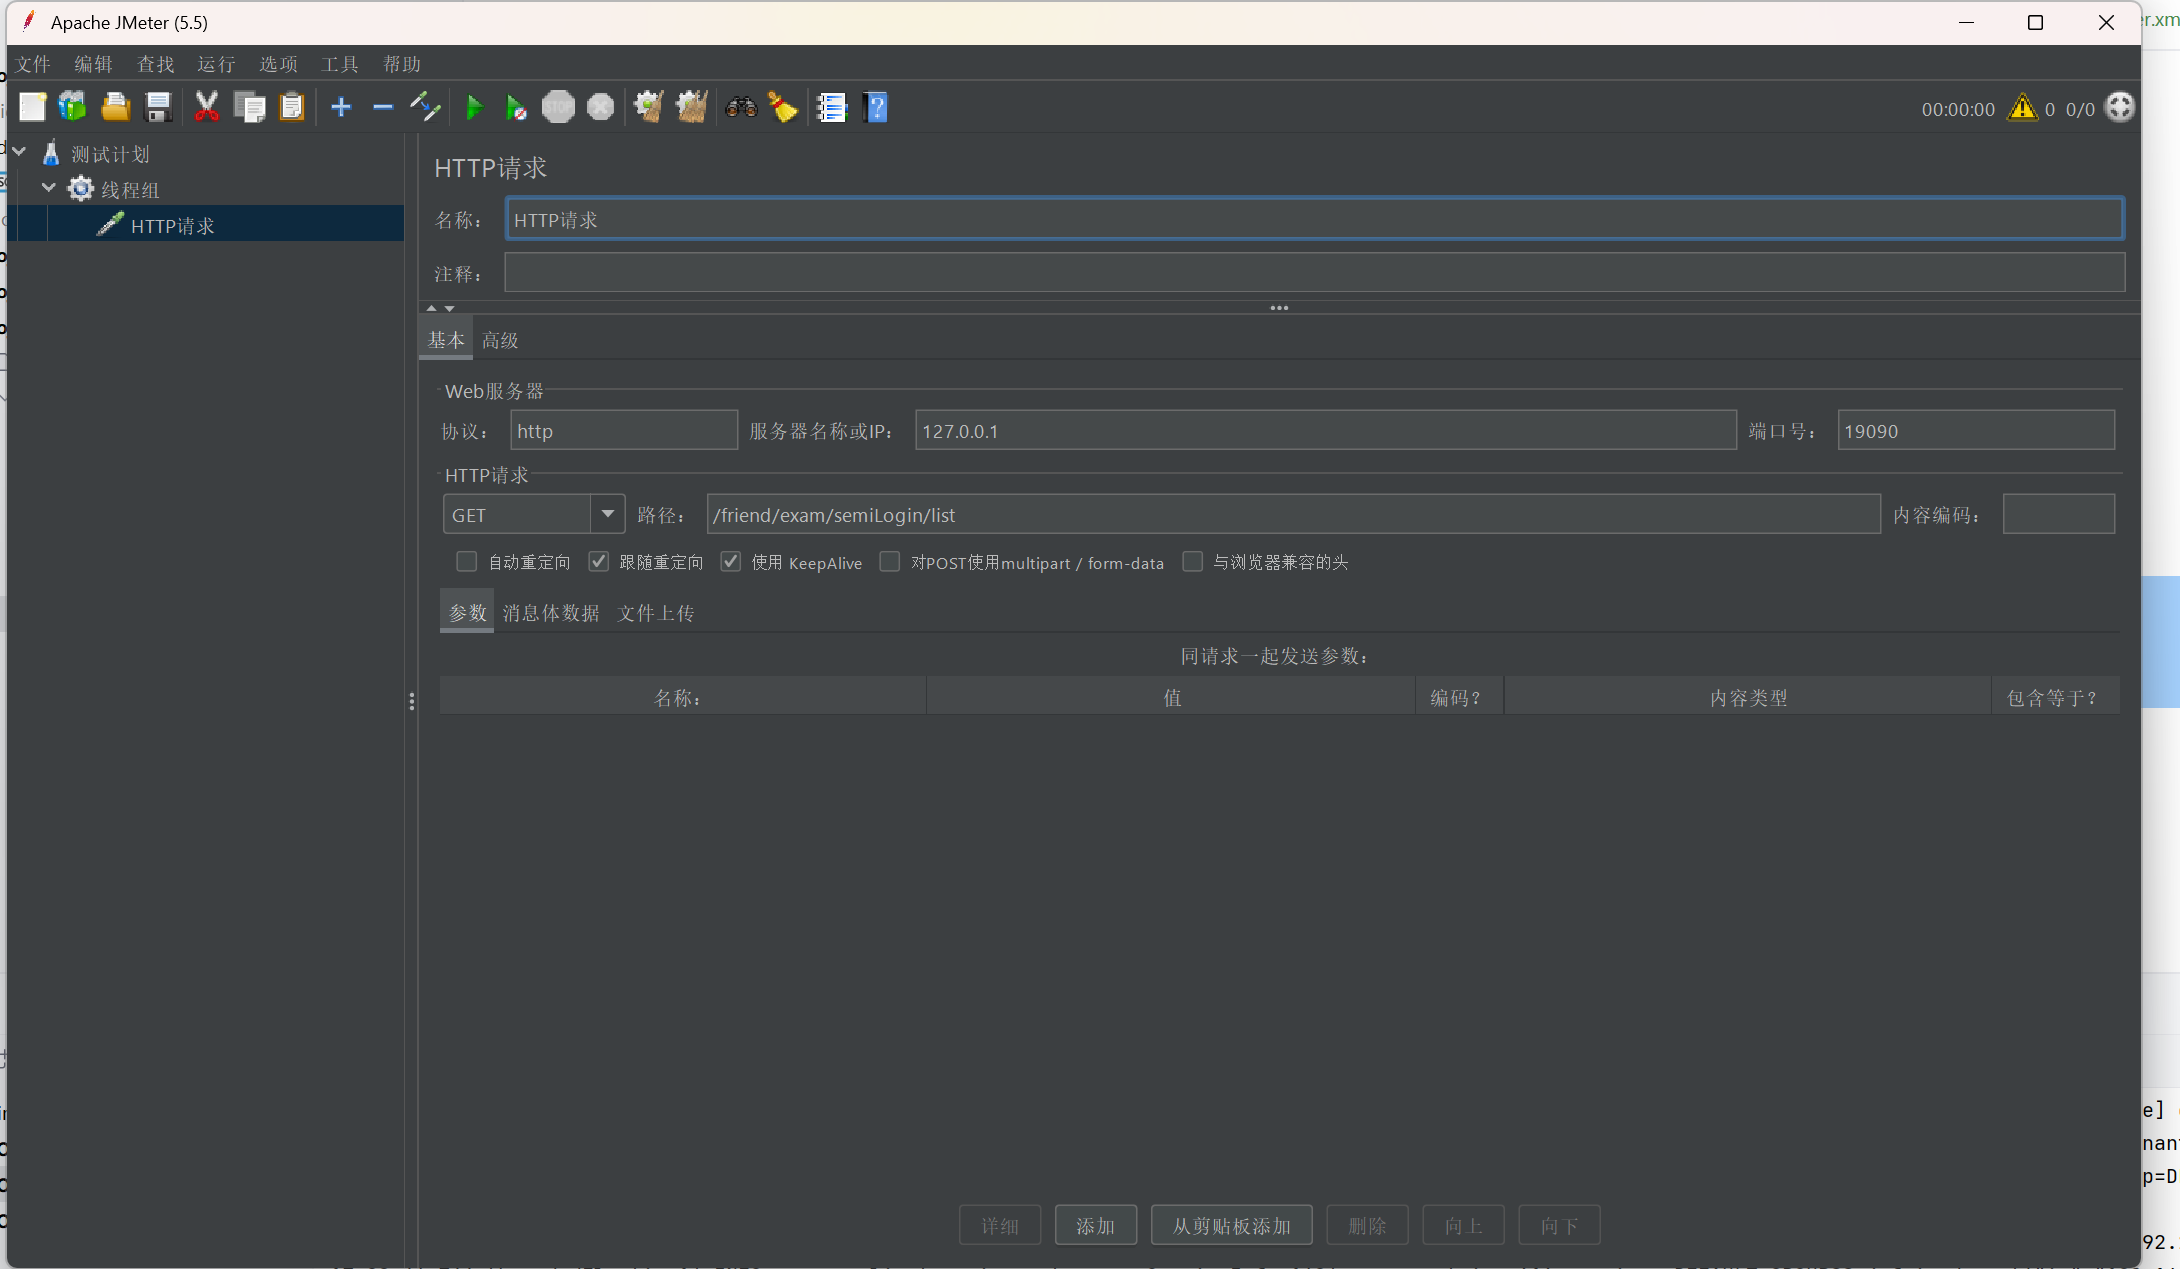Click the horizontal divider dots handle
This screenshot has width=2180, height=1269.
1279,308
